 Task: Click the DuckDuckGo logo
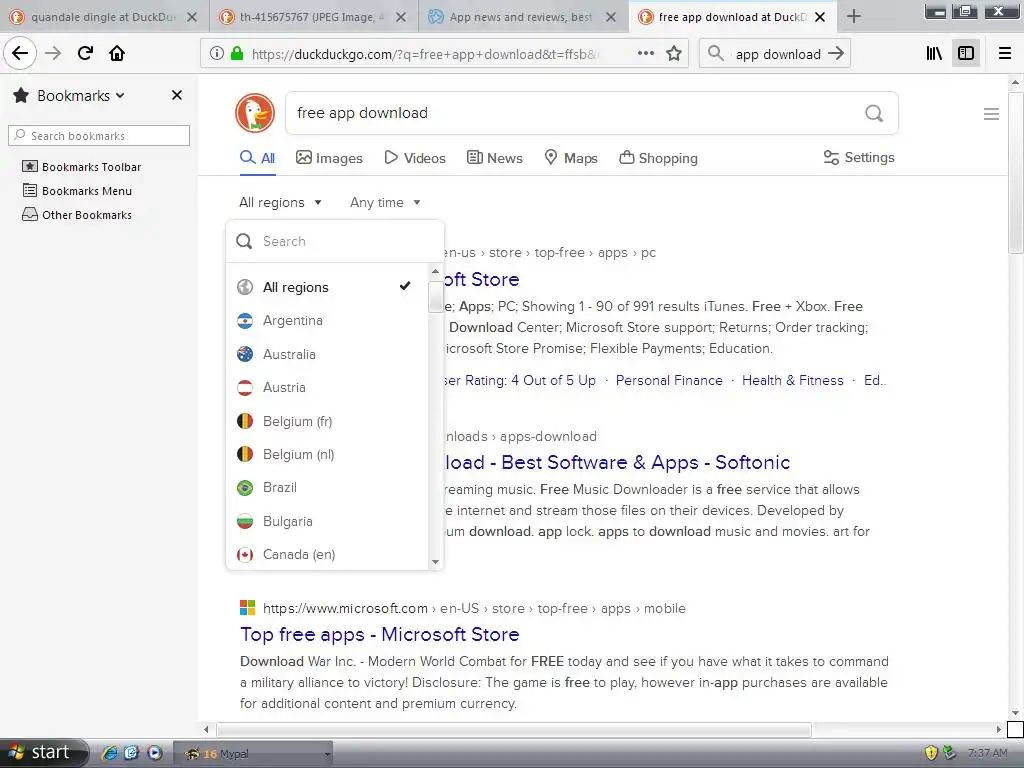pos(255,113)
